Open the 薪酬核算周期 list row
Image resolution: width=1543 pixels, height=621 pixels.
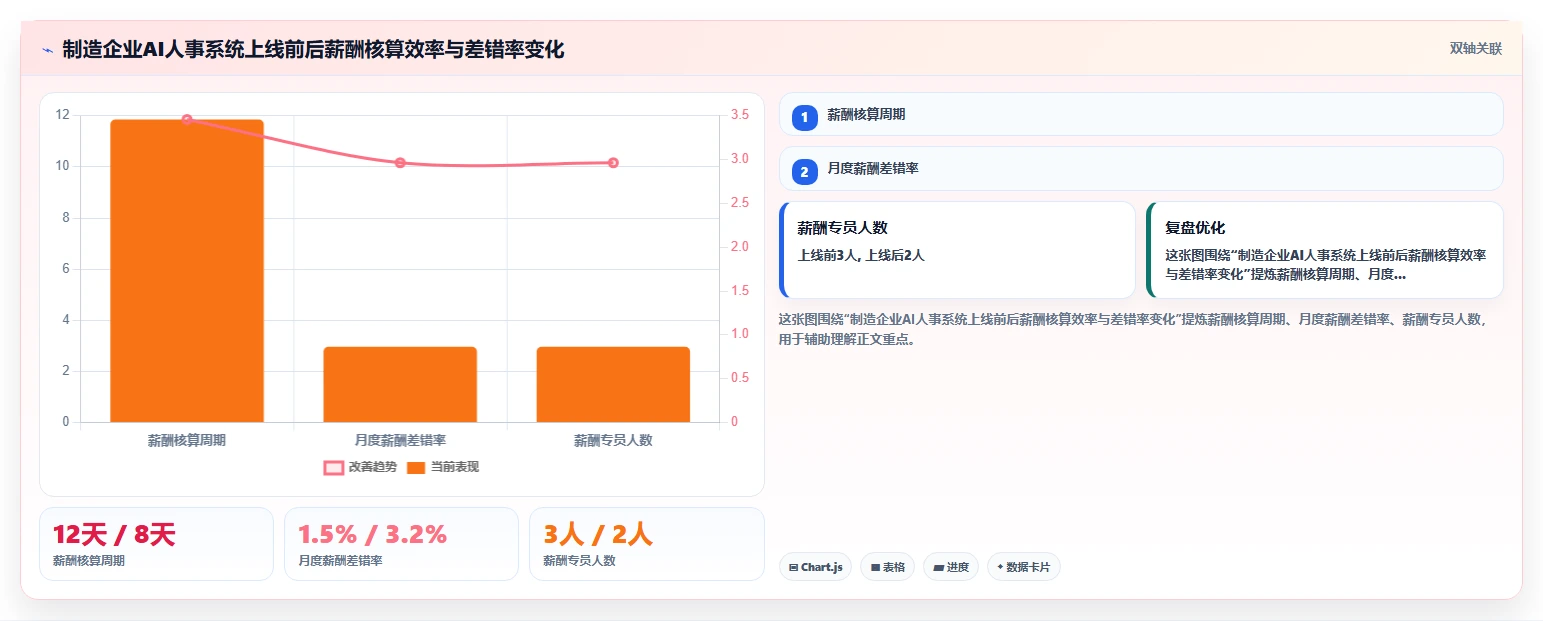[1141, 114]
